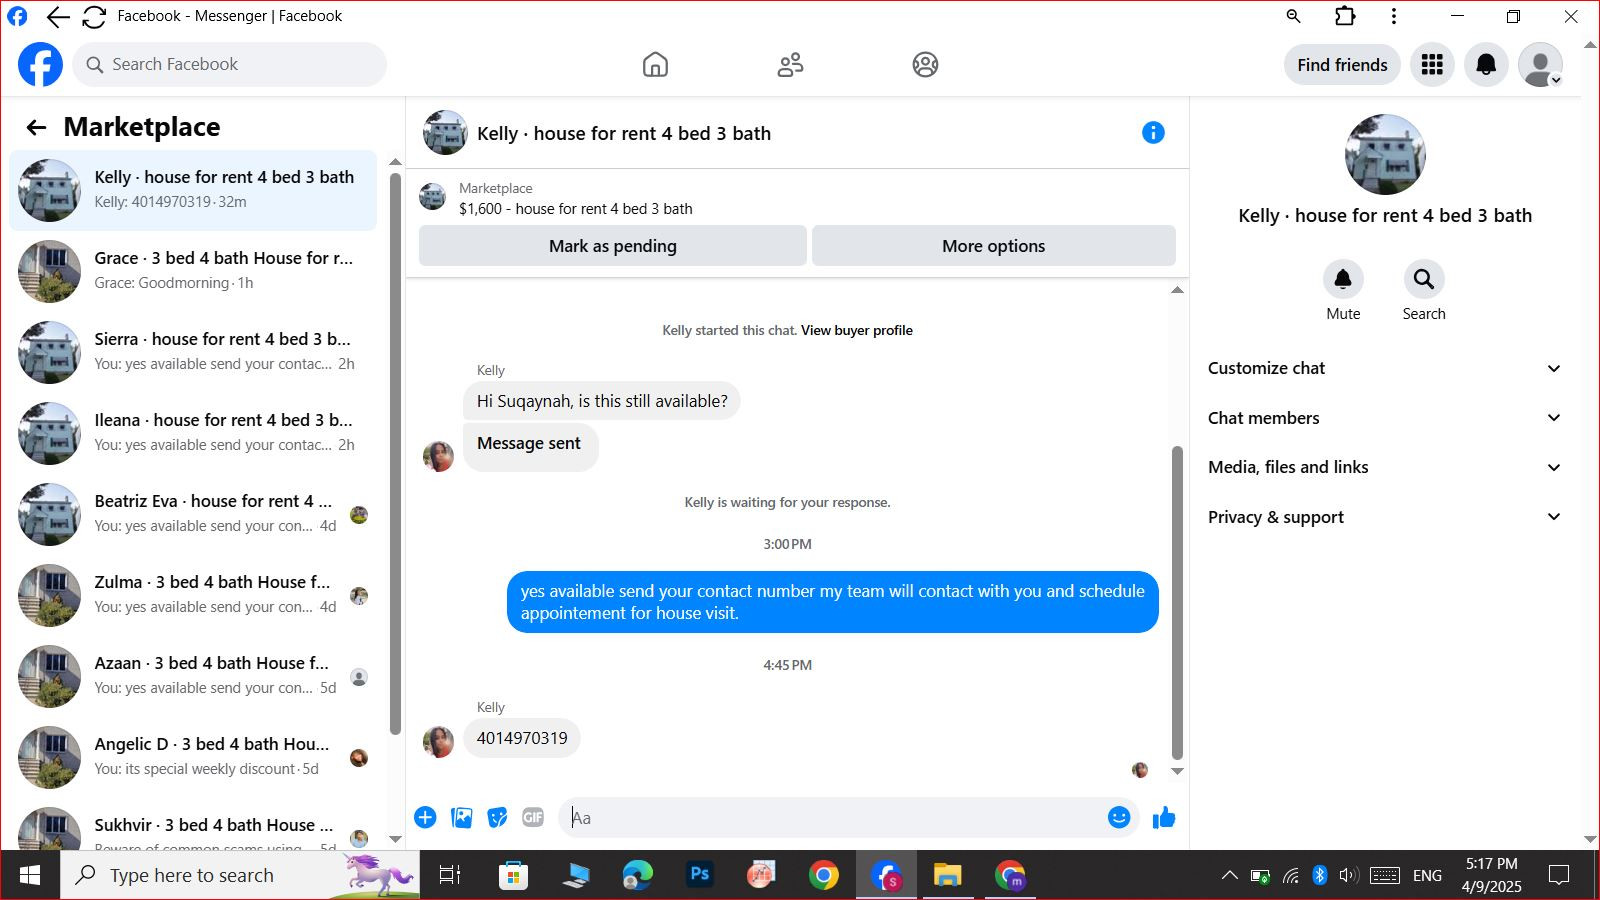Open File Explorer from the taskbar
Viewport: 1600px width, 900px height.
[947, 875]
